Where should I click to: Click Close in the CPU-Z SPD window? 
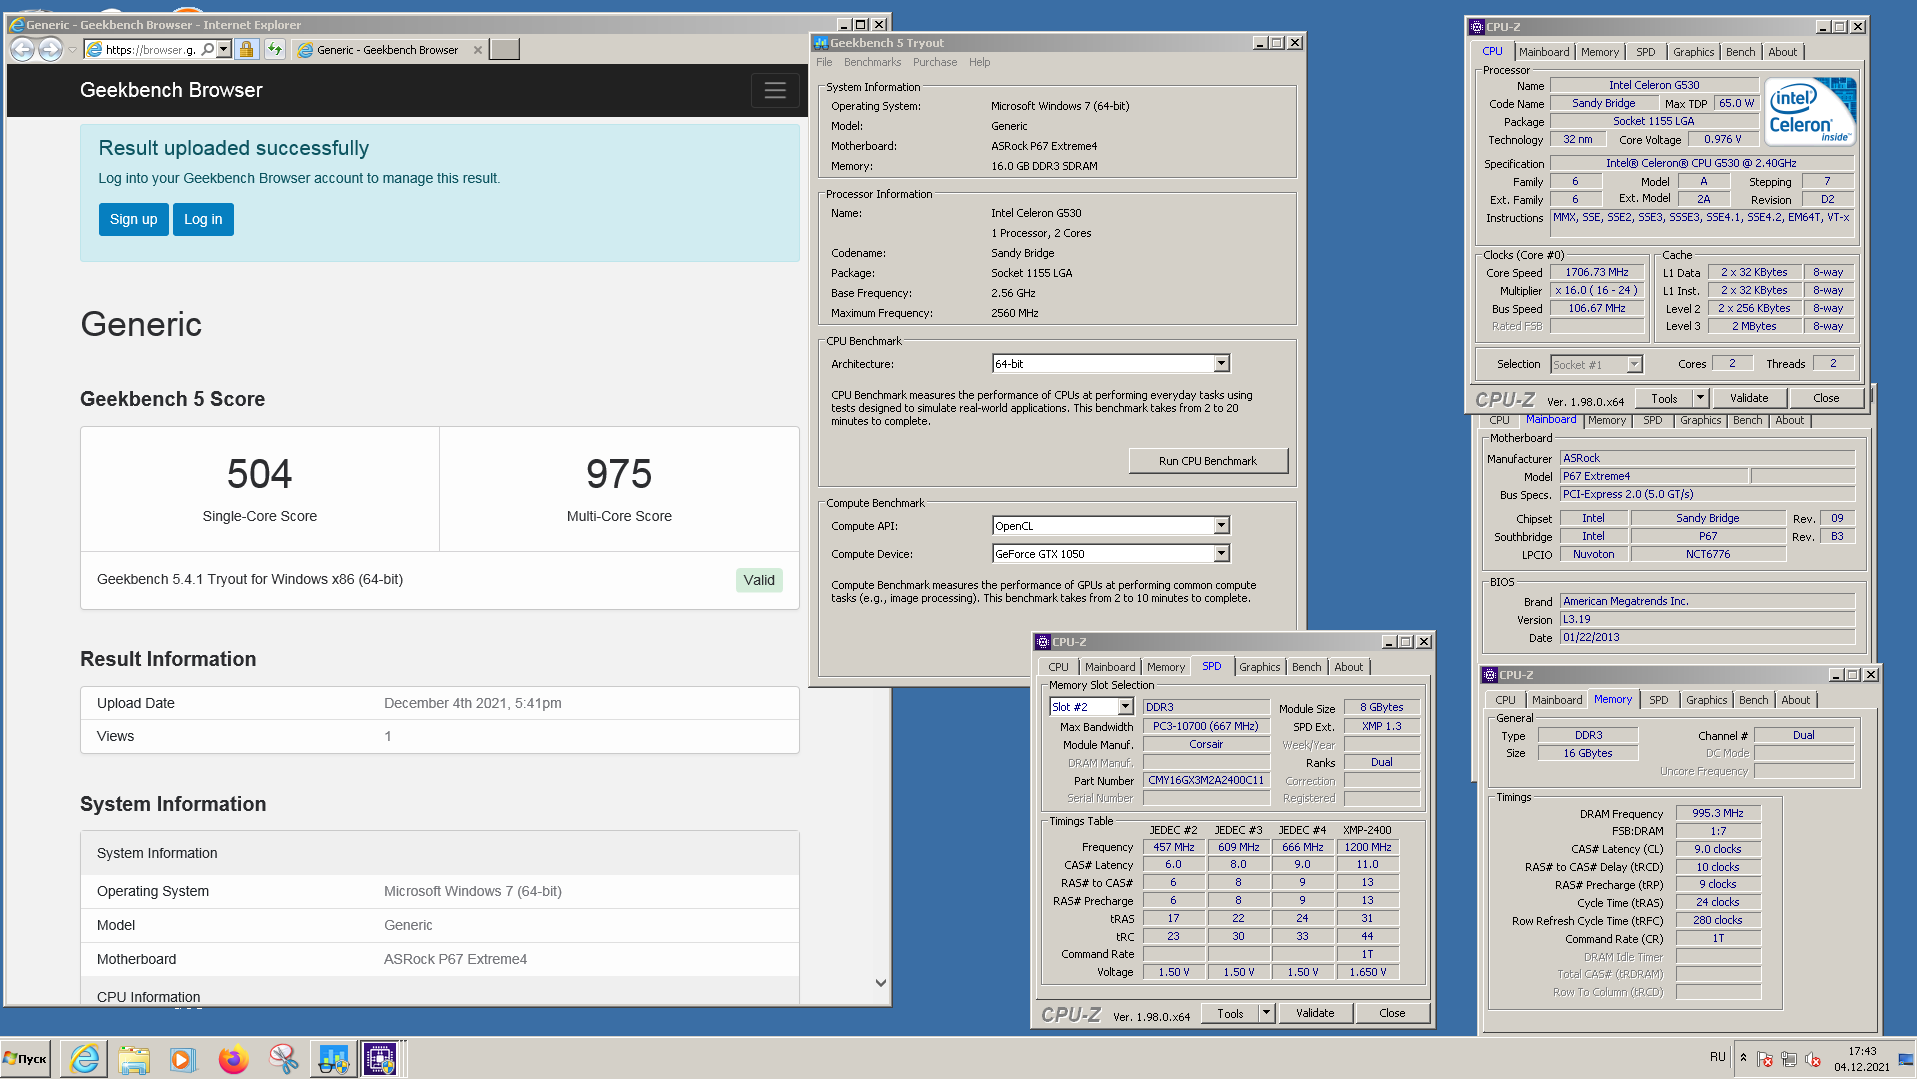tap(1391, 1013)
